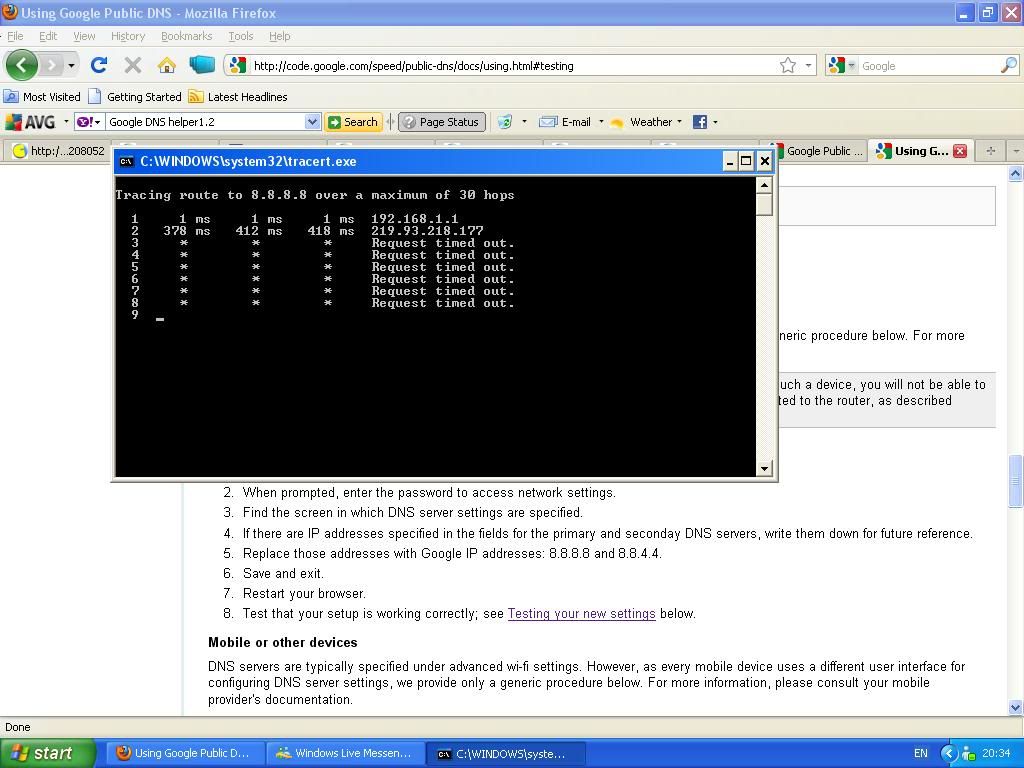
Task: Click the search magnifier icon in Google box
Action: point(1008,65)
